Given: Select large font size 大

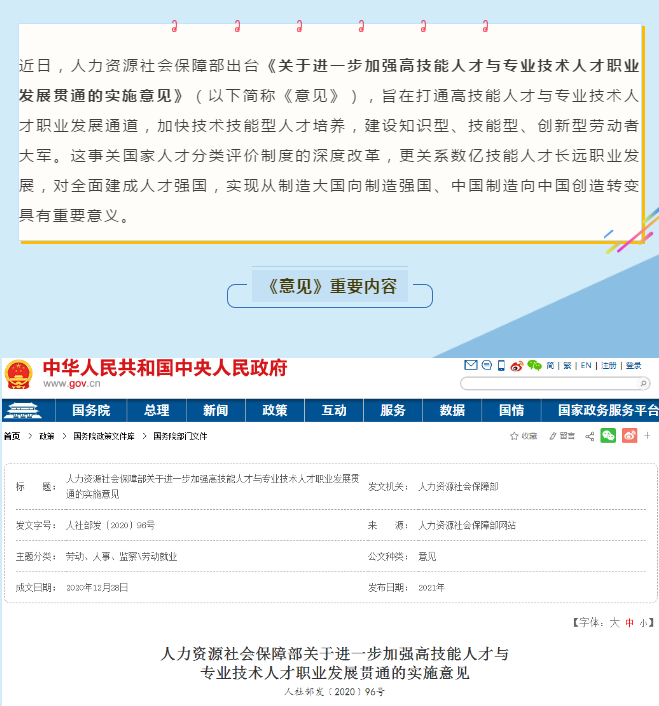Looking at the screenshot, I should click(x=615, y=622).
